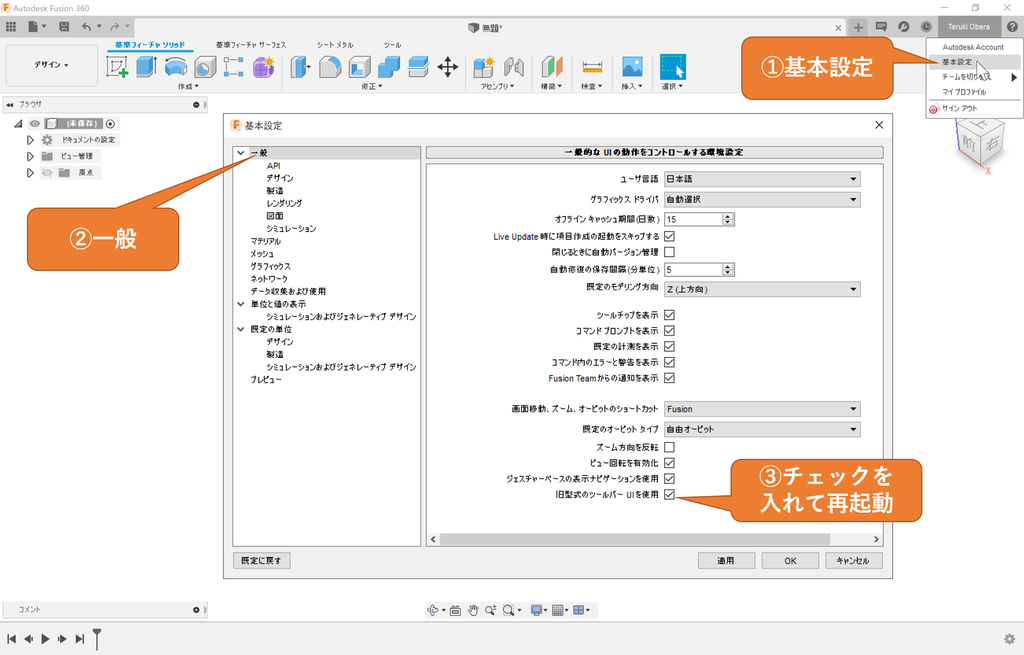Screen dimensions: 1024x655
Task: Enable reverse zoom direction checkbox
Action: (669, 447)
